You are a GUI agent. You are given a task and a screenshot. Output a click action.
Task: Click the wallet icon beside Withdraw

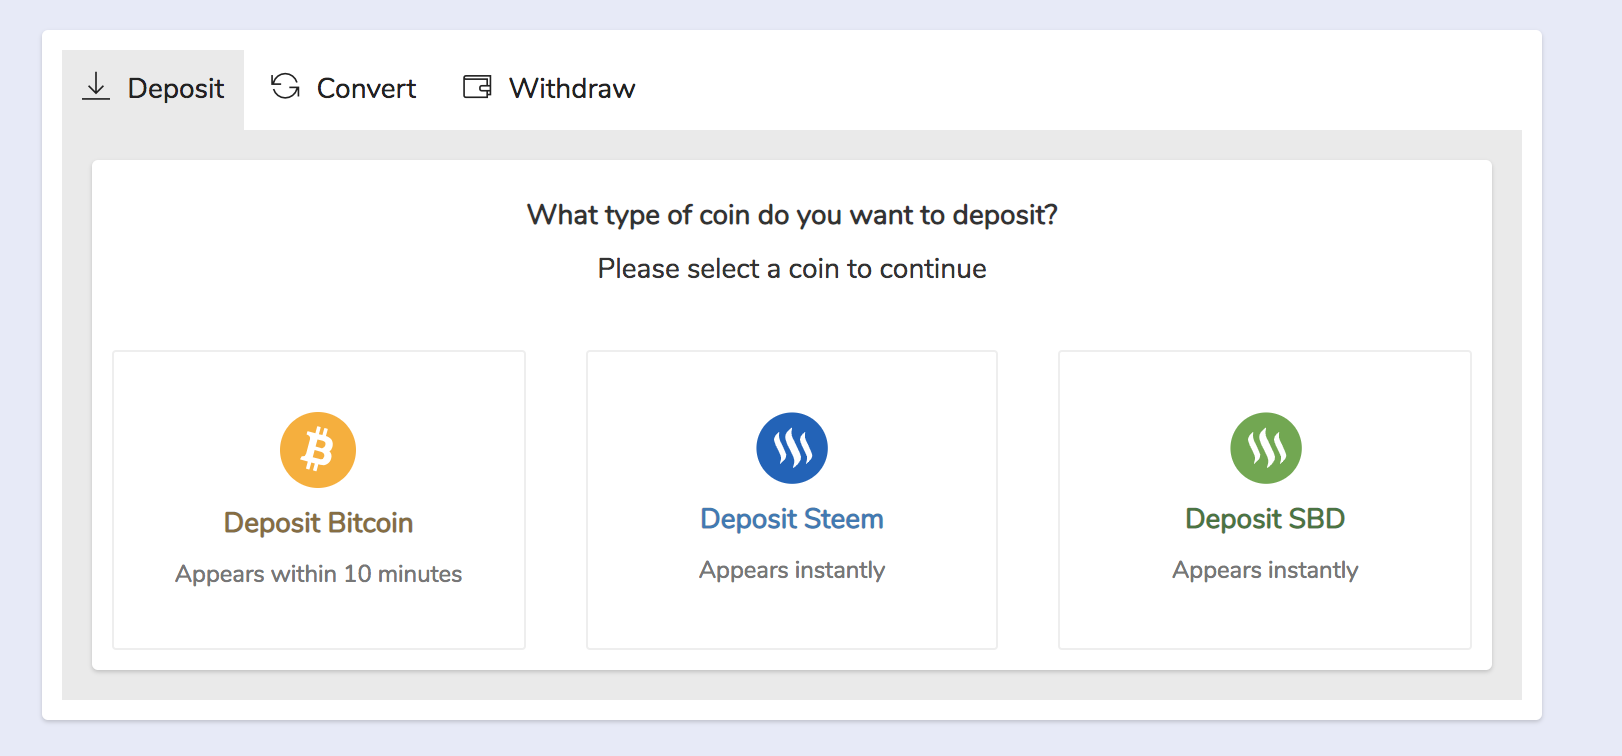477,87
